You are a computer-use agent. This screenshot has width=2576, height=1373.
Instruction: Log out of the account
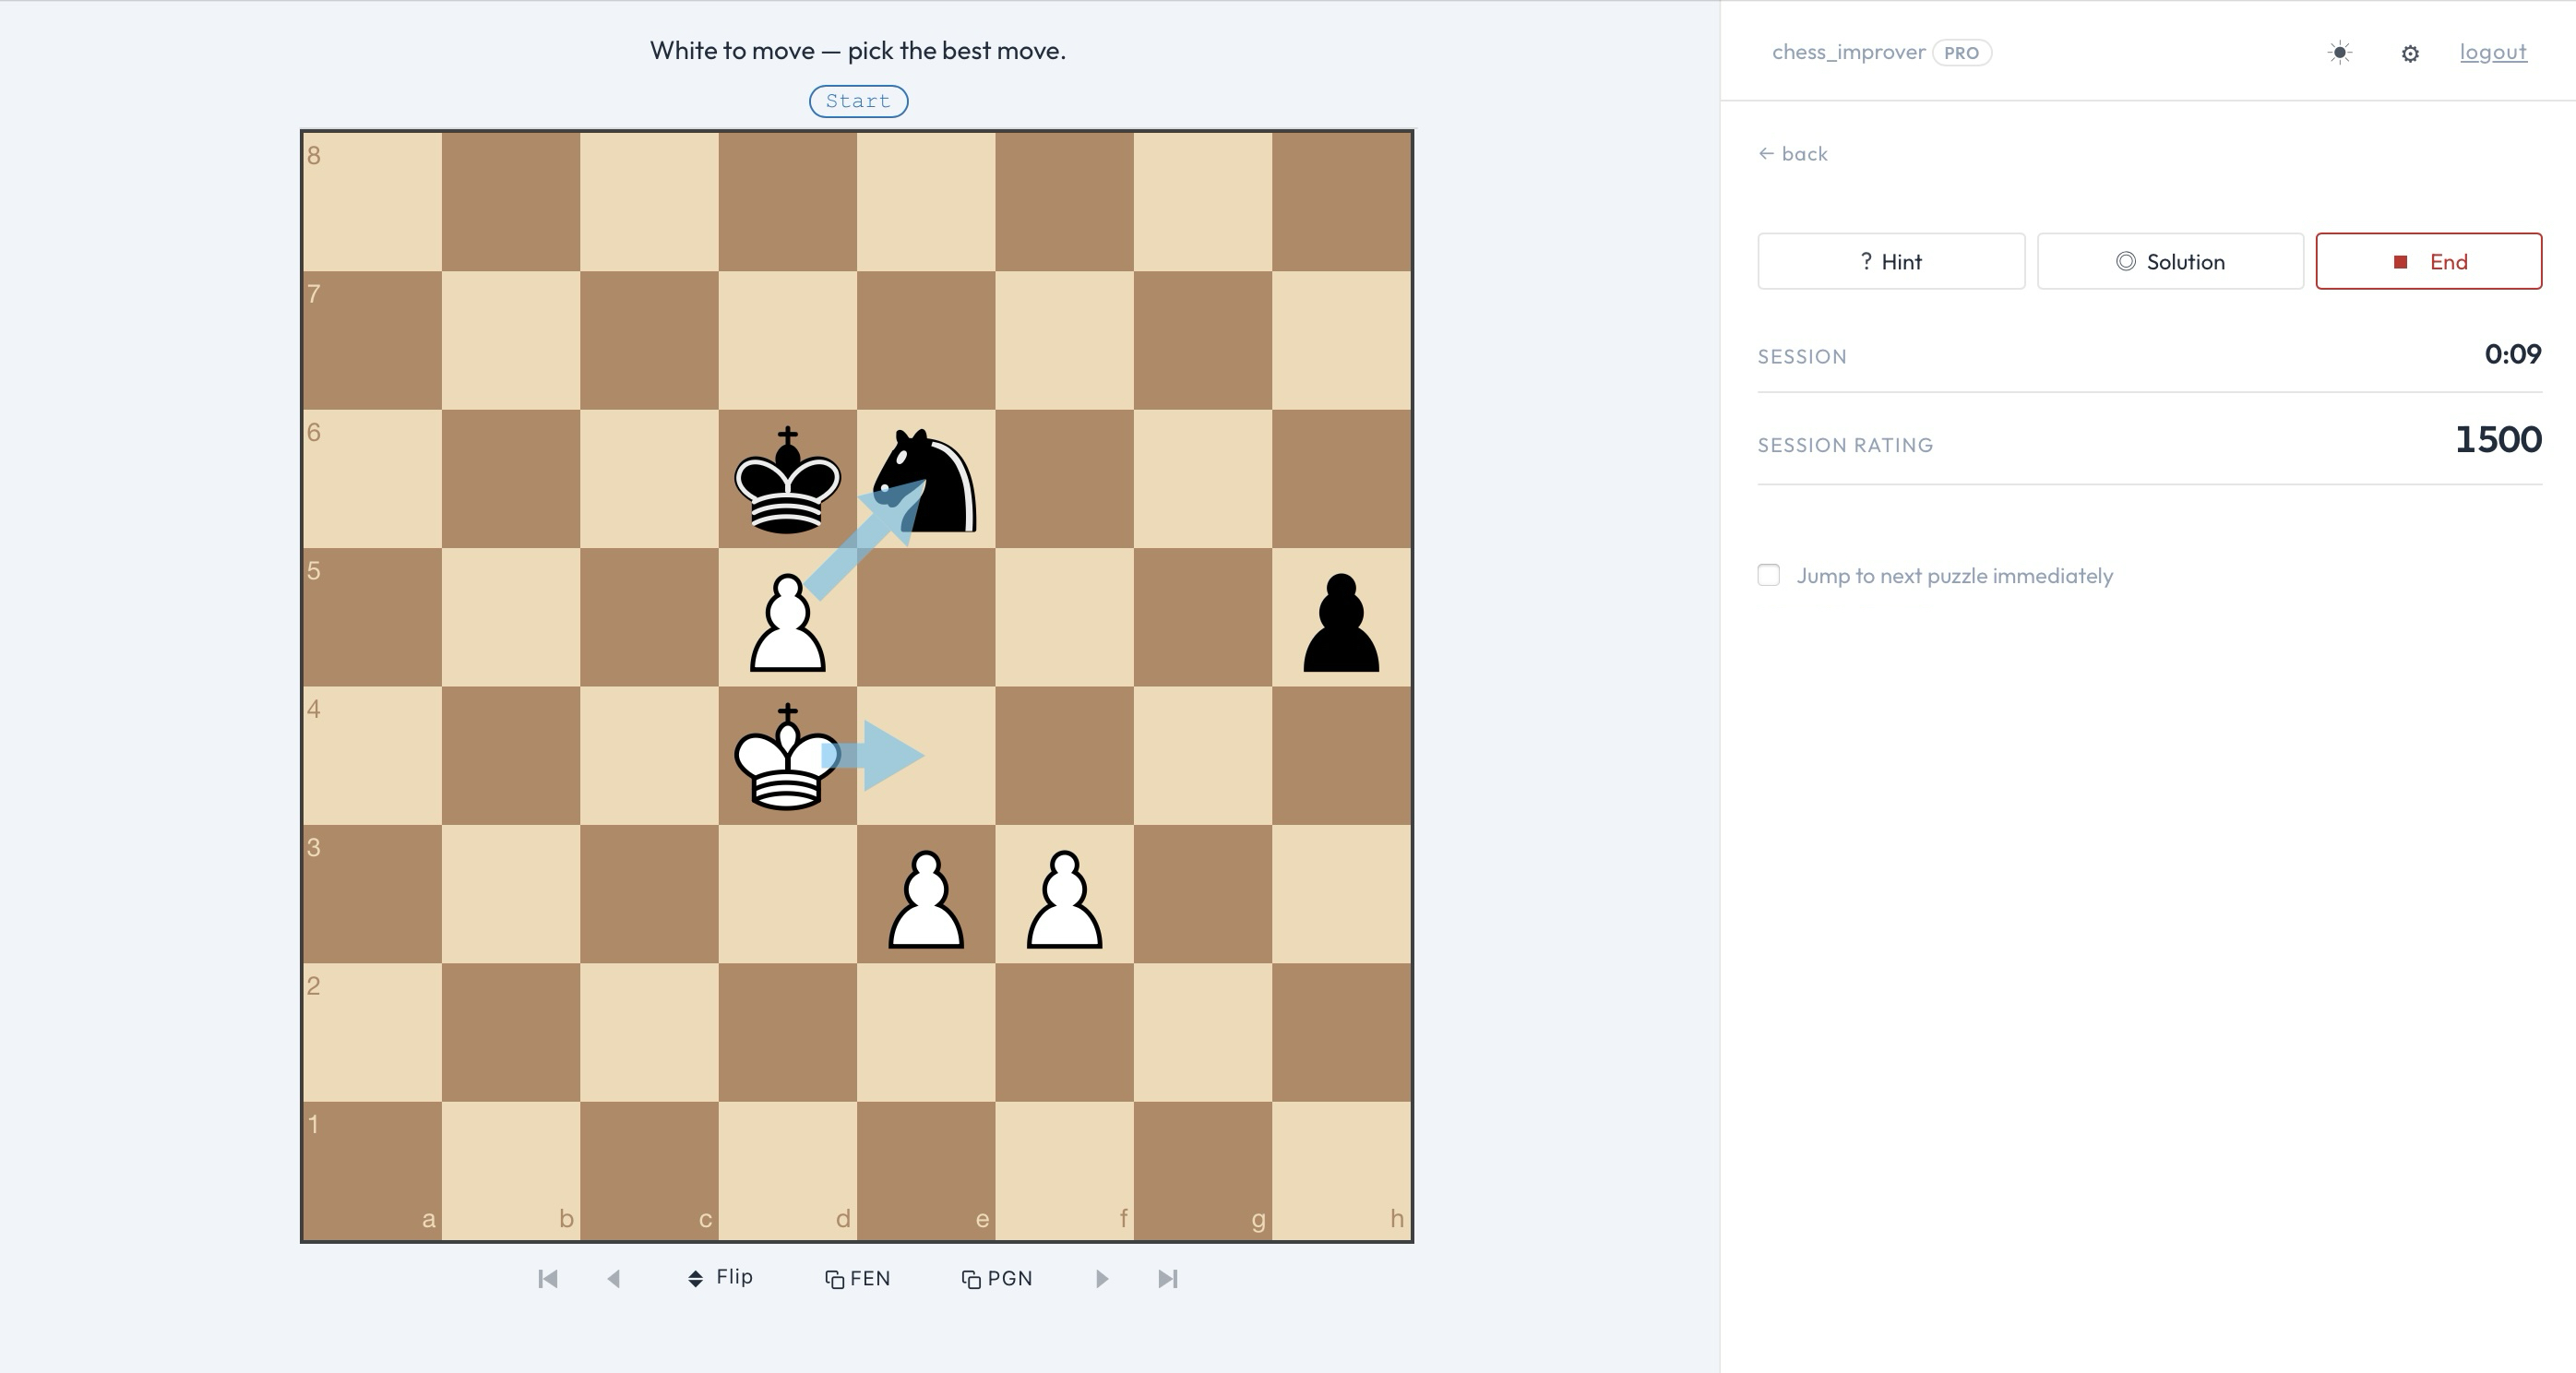(x=2492, y=52)
